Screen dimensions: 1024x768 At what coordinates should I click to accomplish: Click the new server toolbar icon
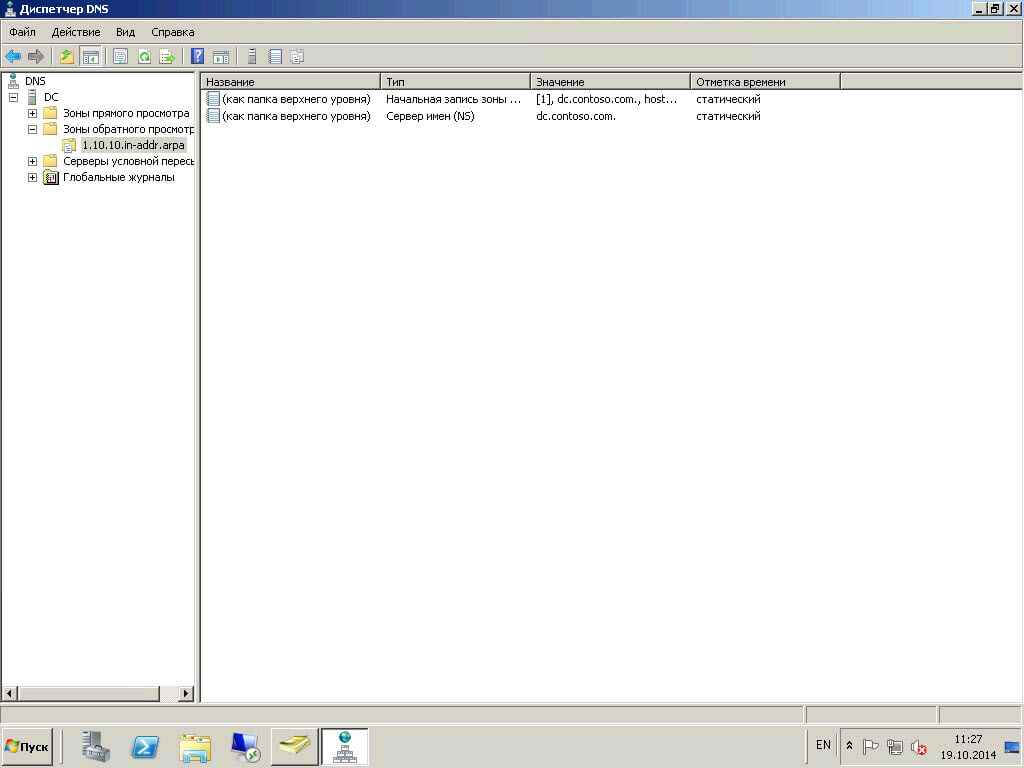pos(252,57)
